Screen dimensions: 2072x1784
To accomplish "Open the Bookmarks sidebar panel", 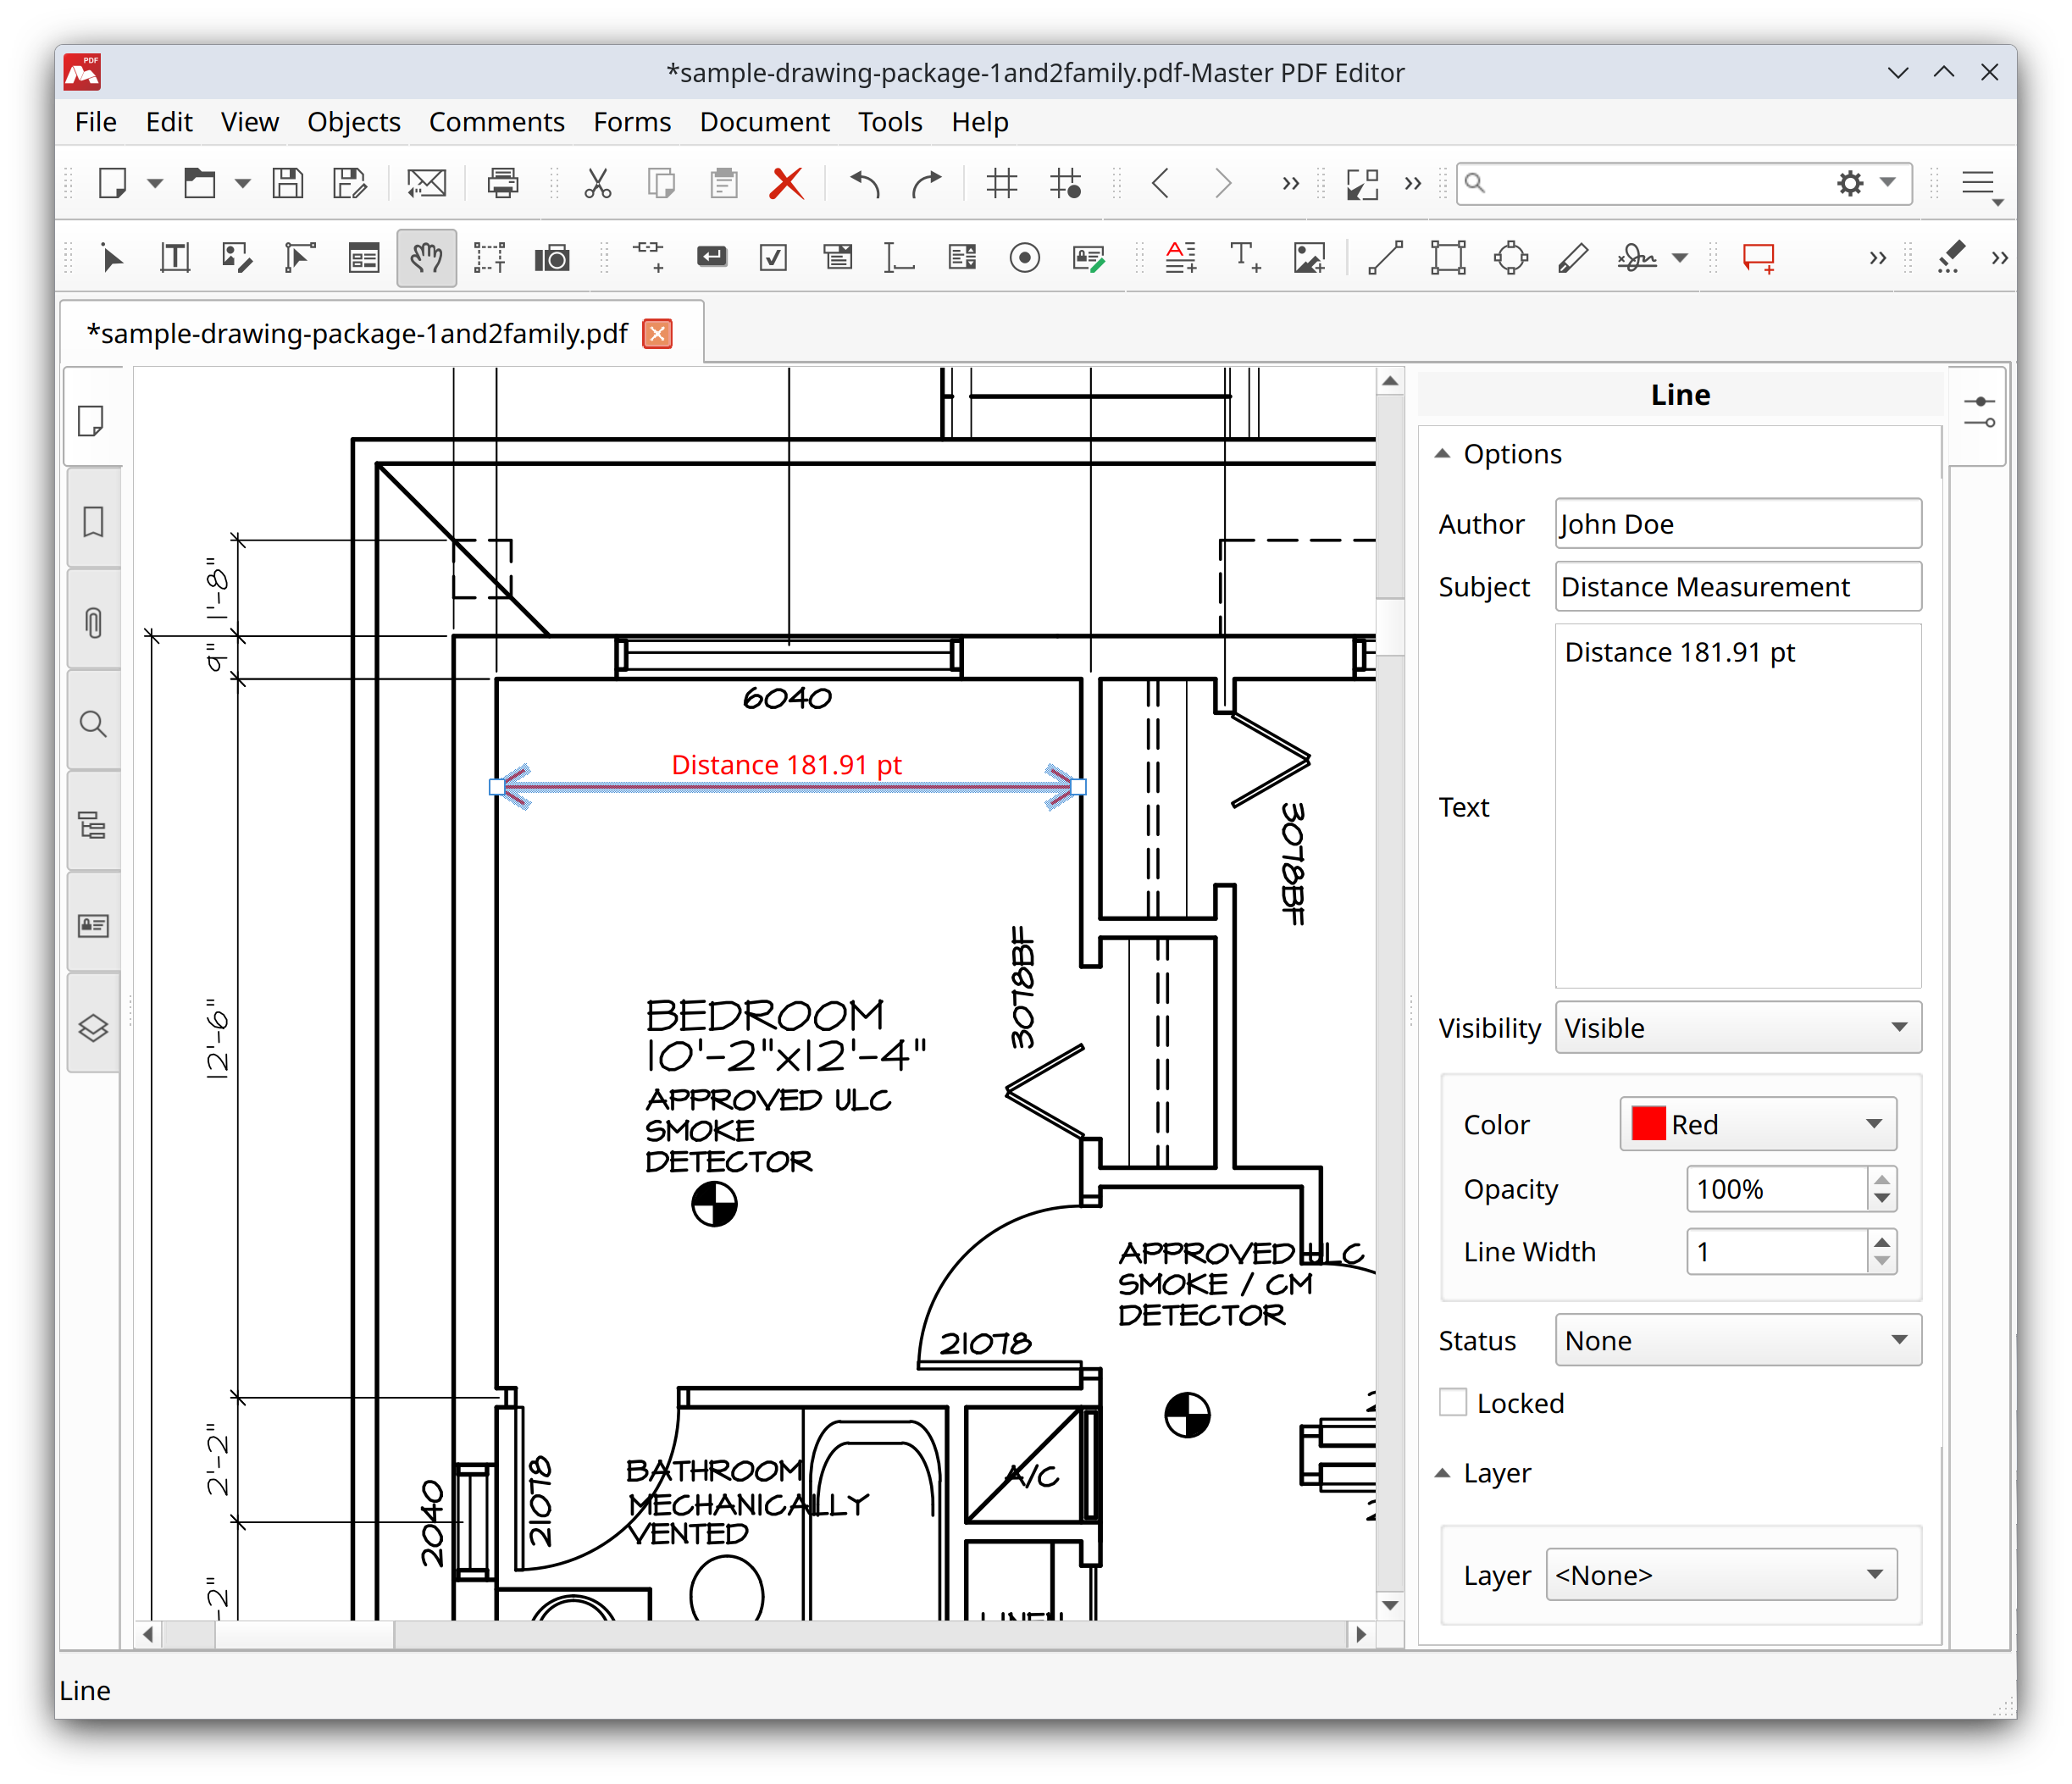I will click(93, 522).
